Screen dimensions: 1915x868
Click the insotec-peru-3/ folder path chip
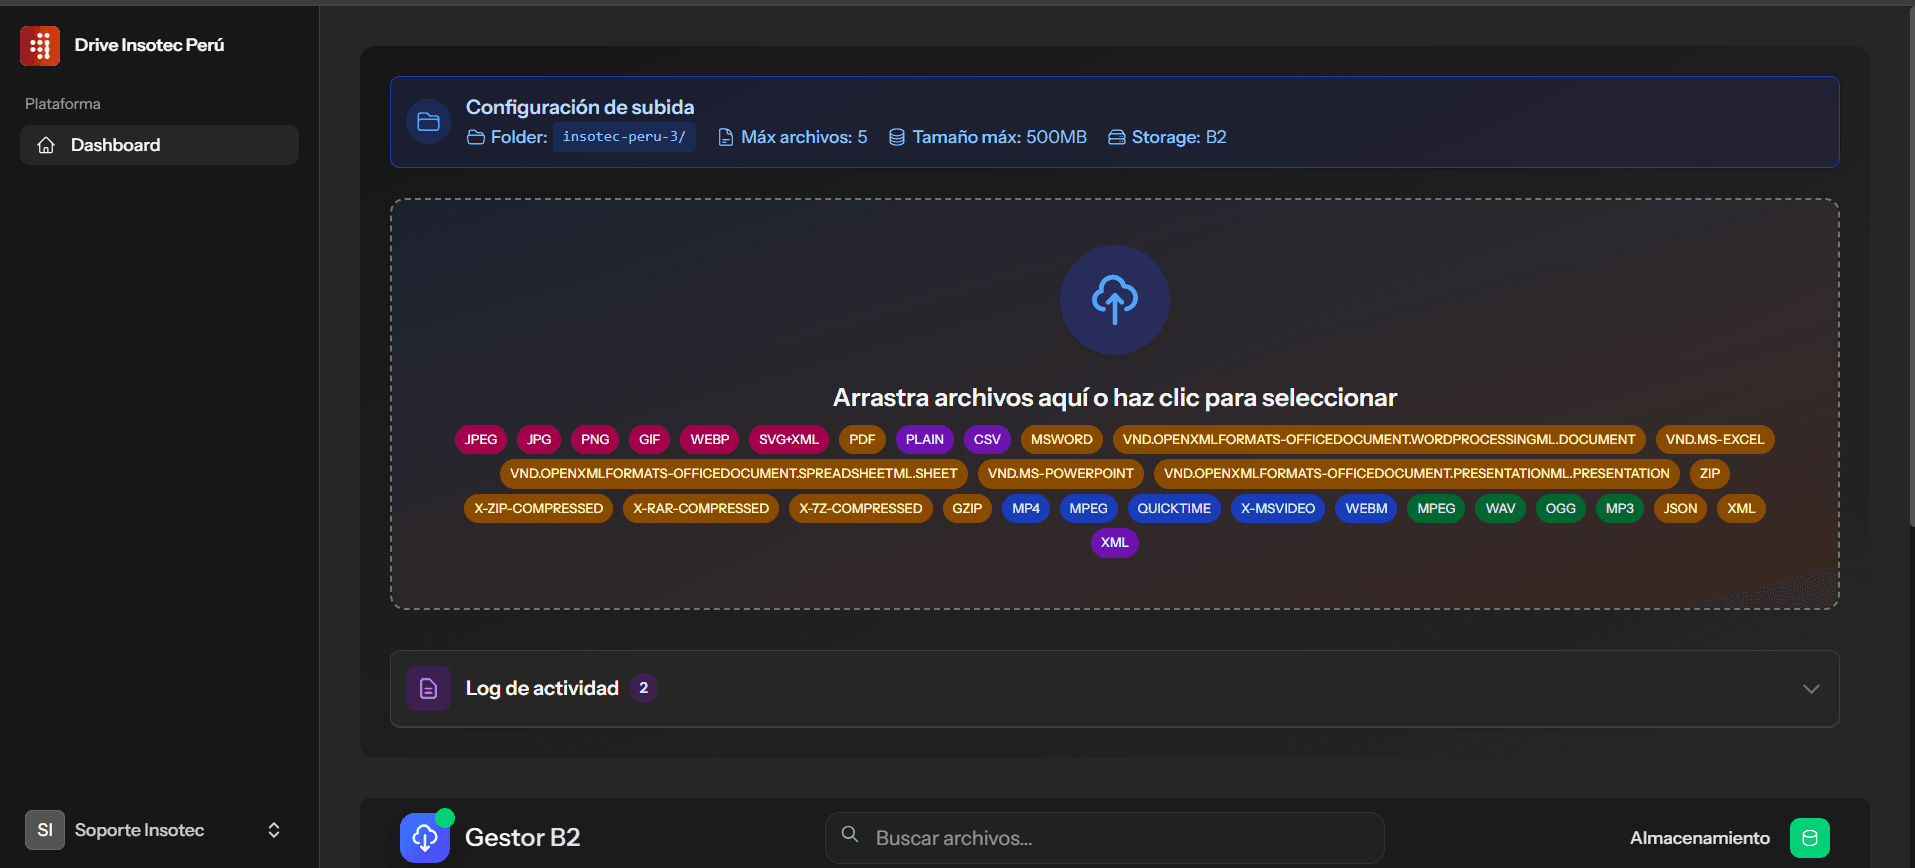[x=624, y=137]
